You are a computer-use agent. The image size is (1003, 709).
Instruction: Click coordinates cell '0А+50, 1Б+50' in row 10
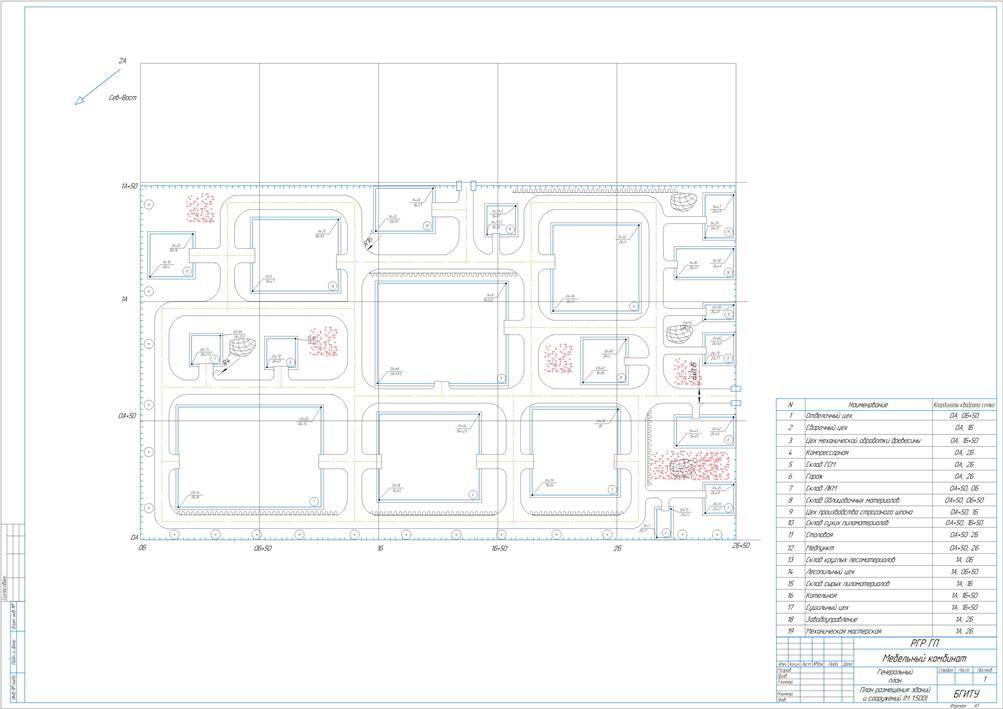tap(964, 523)
